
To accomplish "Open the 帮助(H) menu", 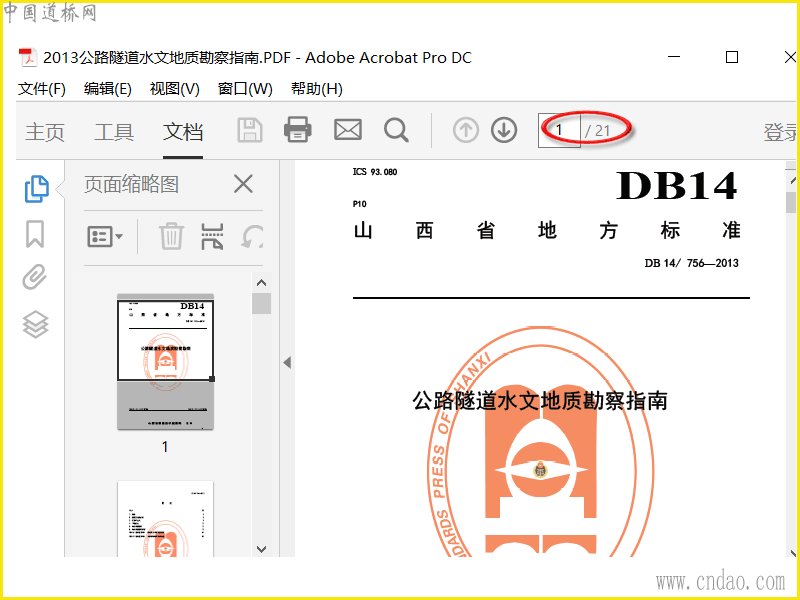I will pos(317,89).
